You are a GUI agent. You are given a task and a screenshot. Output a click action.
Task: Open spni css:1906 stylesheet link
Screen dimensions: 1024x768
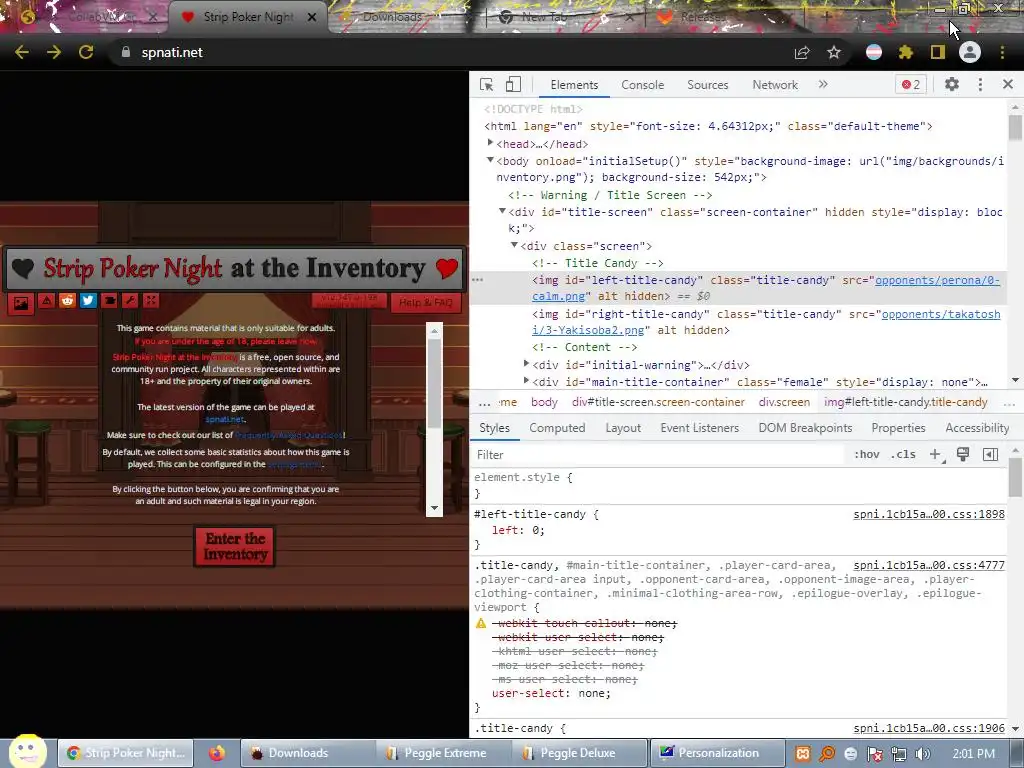[x=929, y=728]
